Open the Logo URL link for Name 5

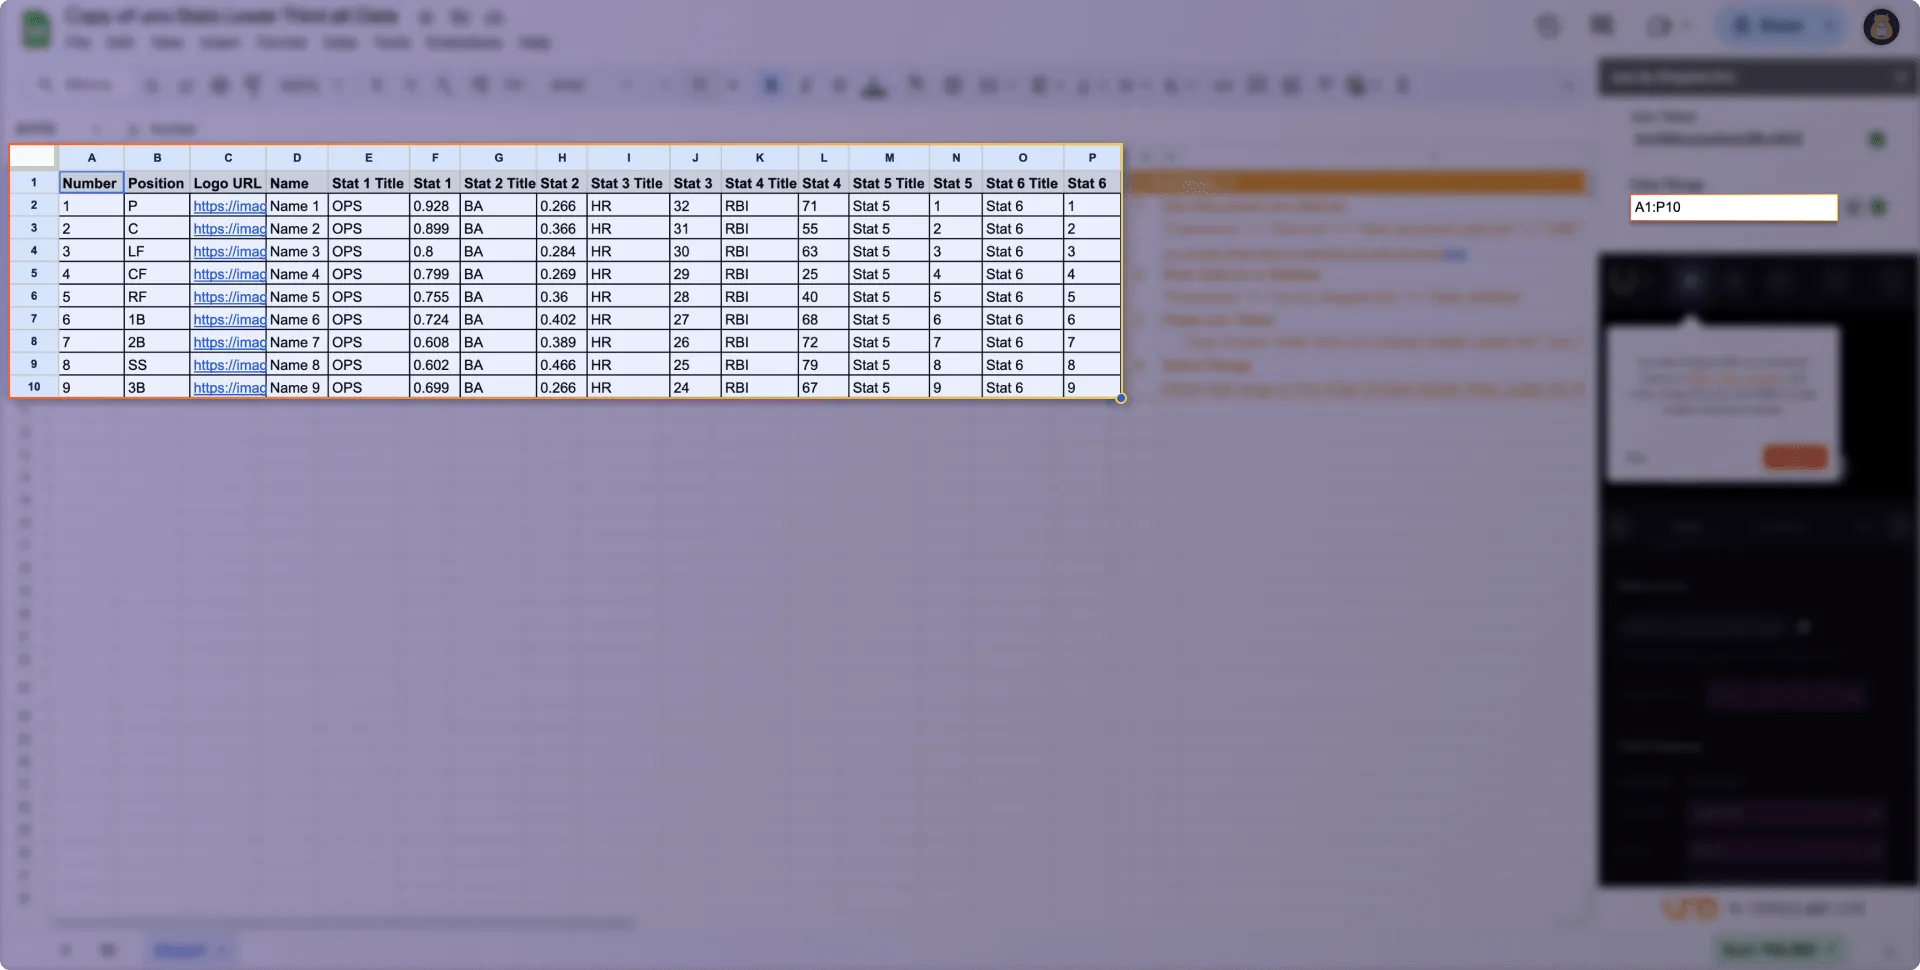229,297
